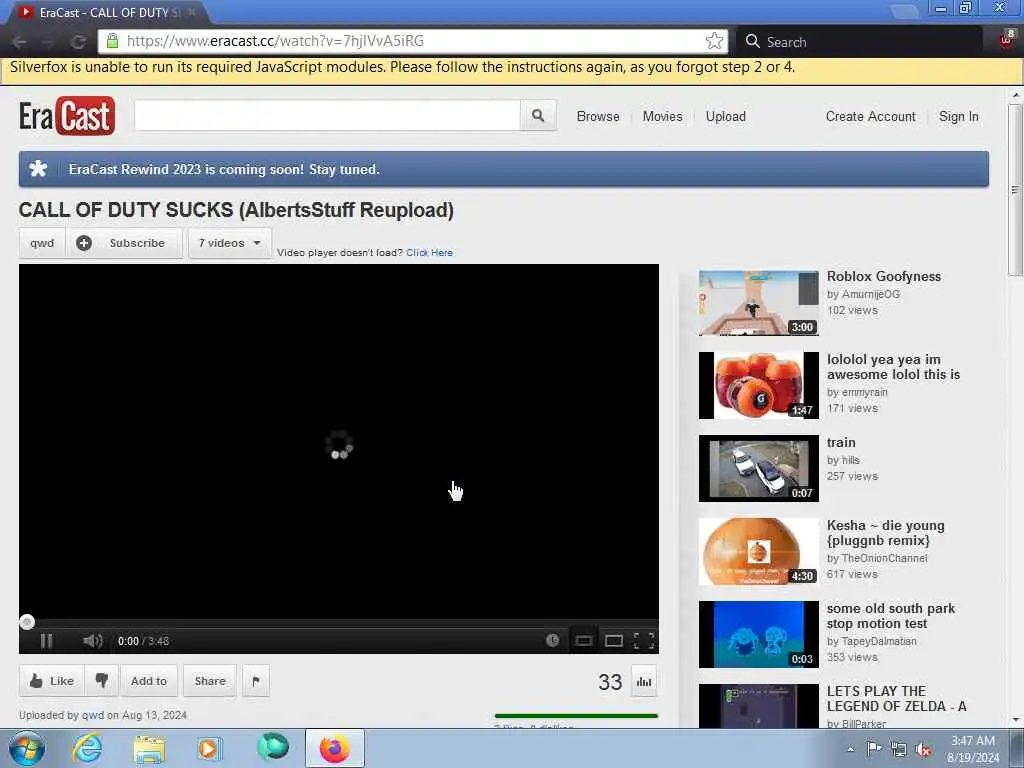Screen dimensions: 1024x768
Task: Click the EraCast Rewind 2023 announcement banner
Action: (x=504, y=169)
